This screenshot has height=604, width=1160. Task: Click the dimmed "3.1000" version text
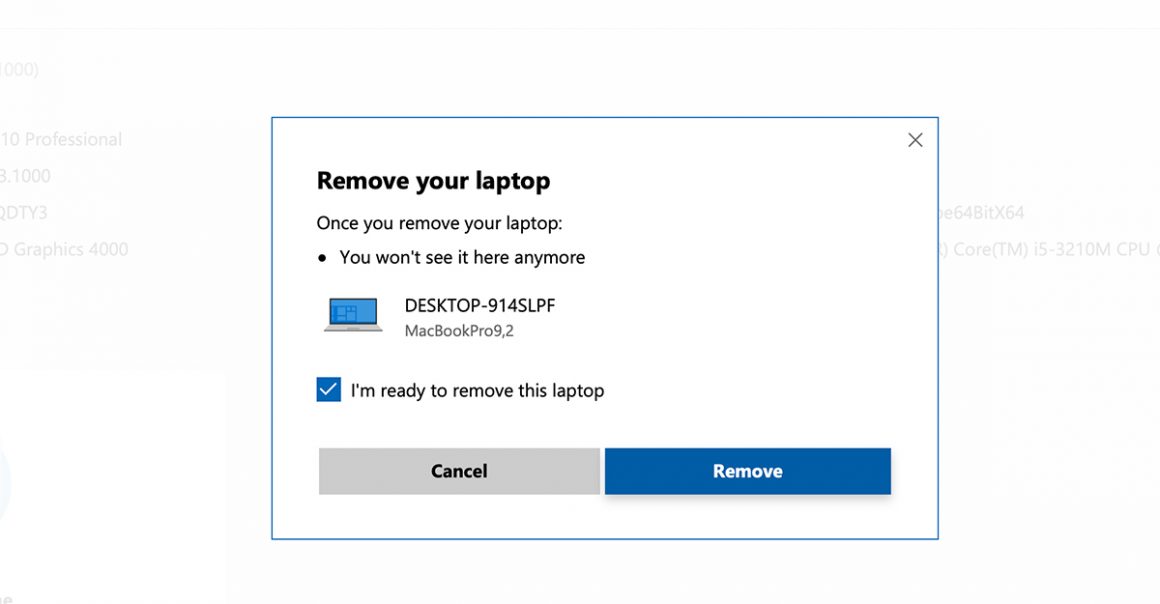point(25,176)
